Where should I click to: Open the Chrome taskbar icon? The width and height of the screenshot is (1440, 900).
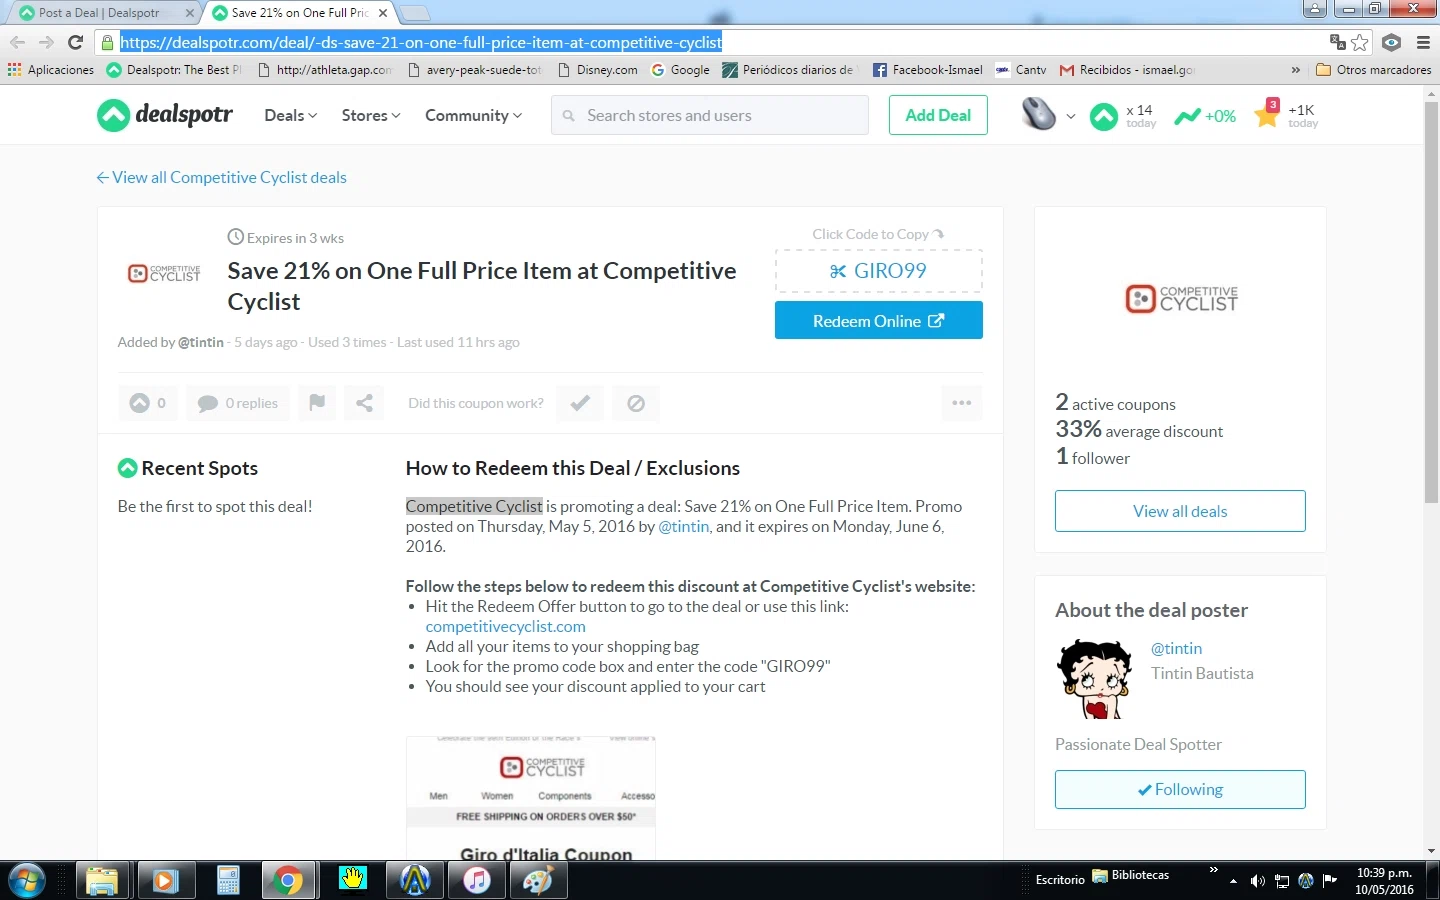tap(289, 881)
